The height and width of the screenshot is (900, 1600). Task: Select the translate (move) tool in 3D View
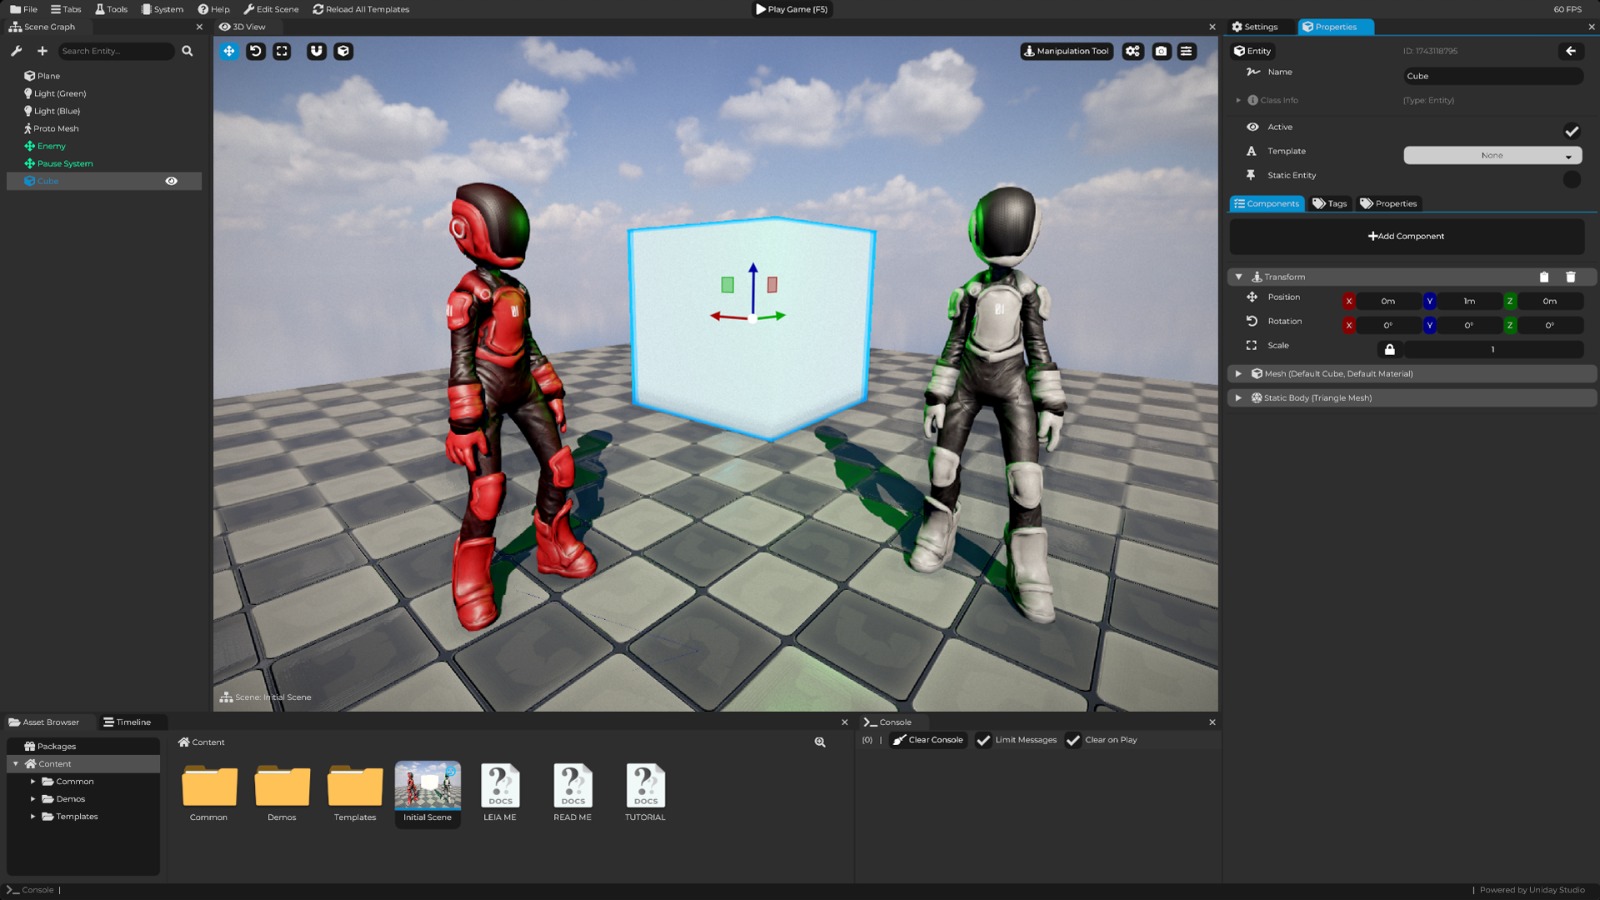pyautogui.click(x=229, y=51)
